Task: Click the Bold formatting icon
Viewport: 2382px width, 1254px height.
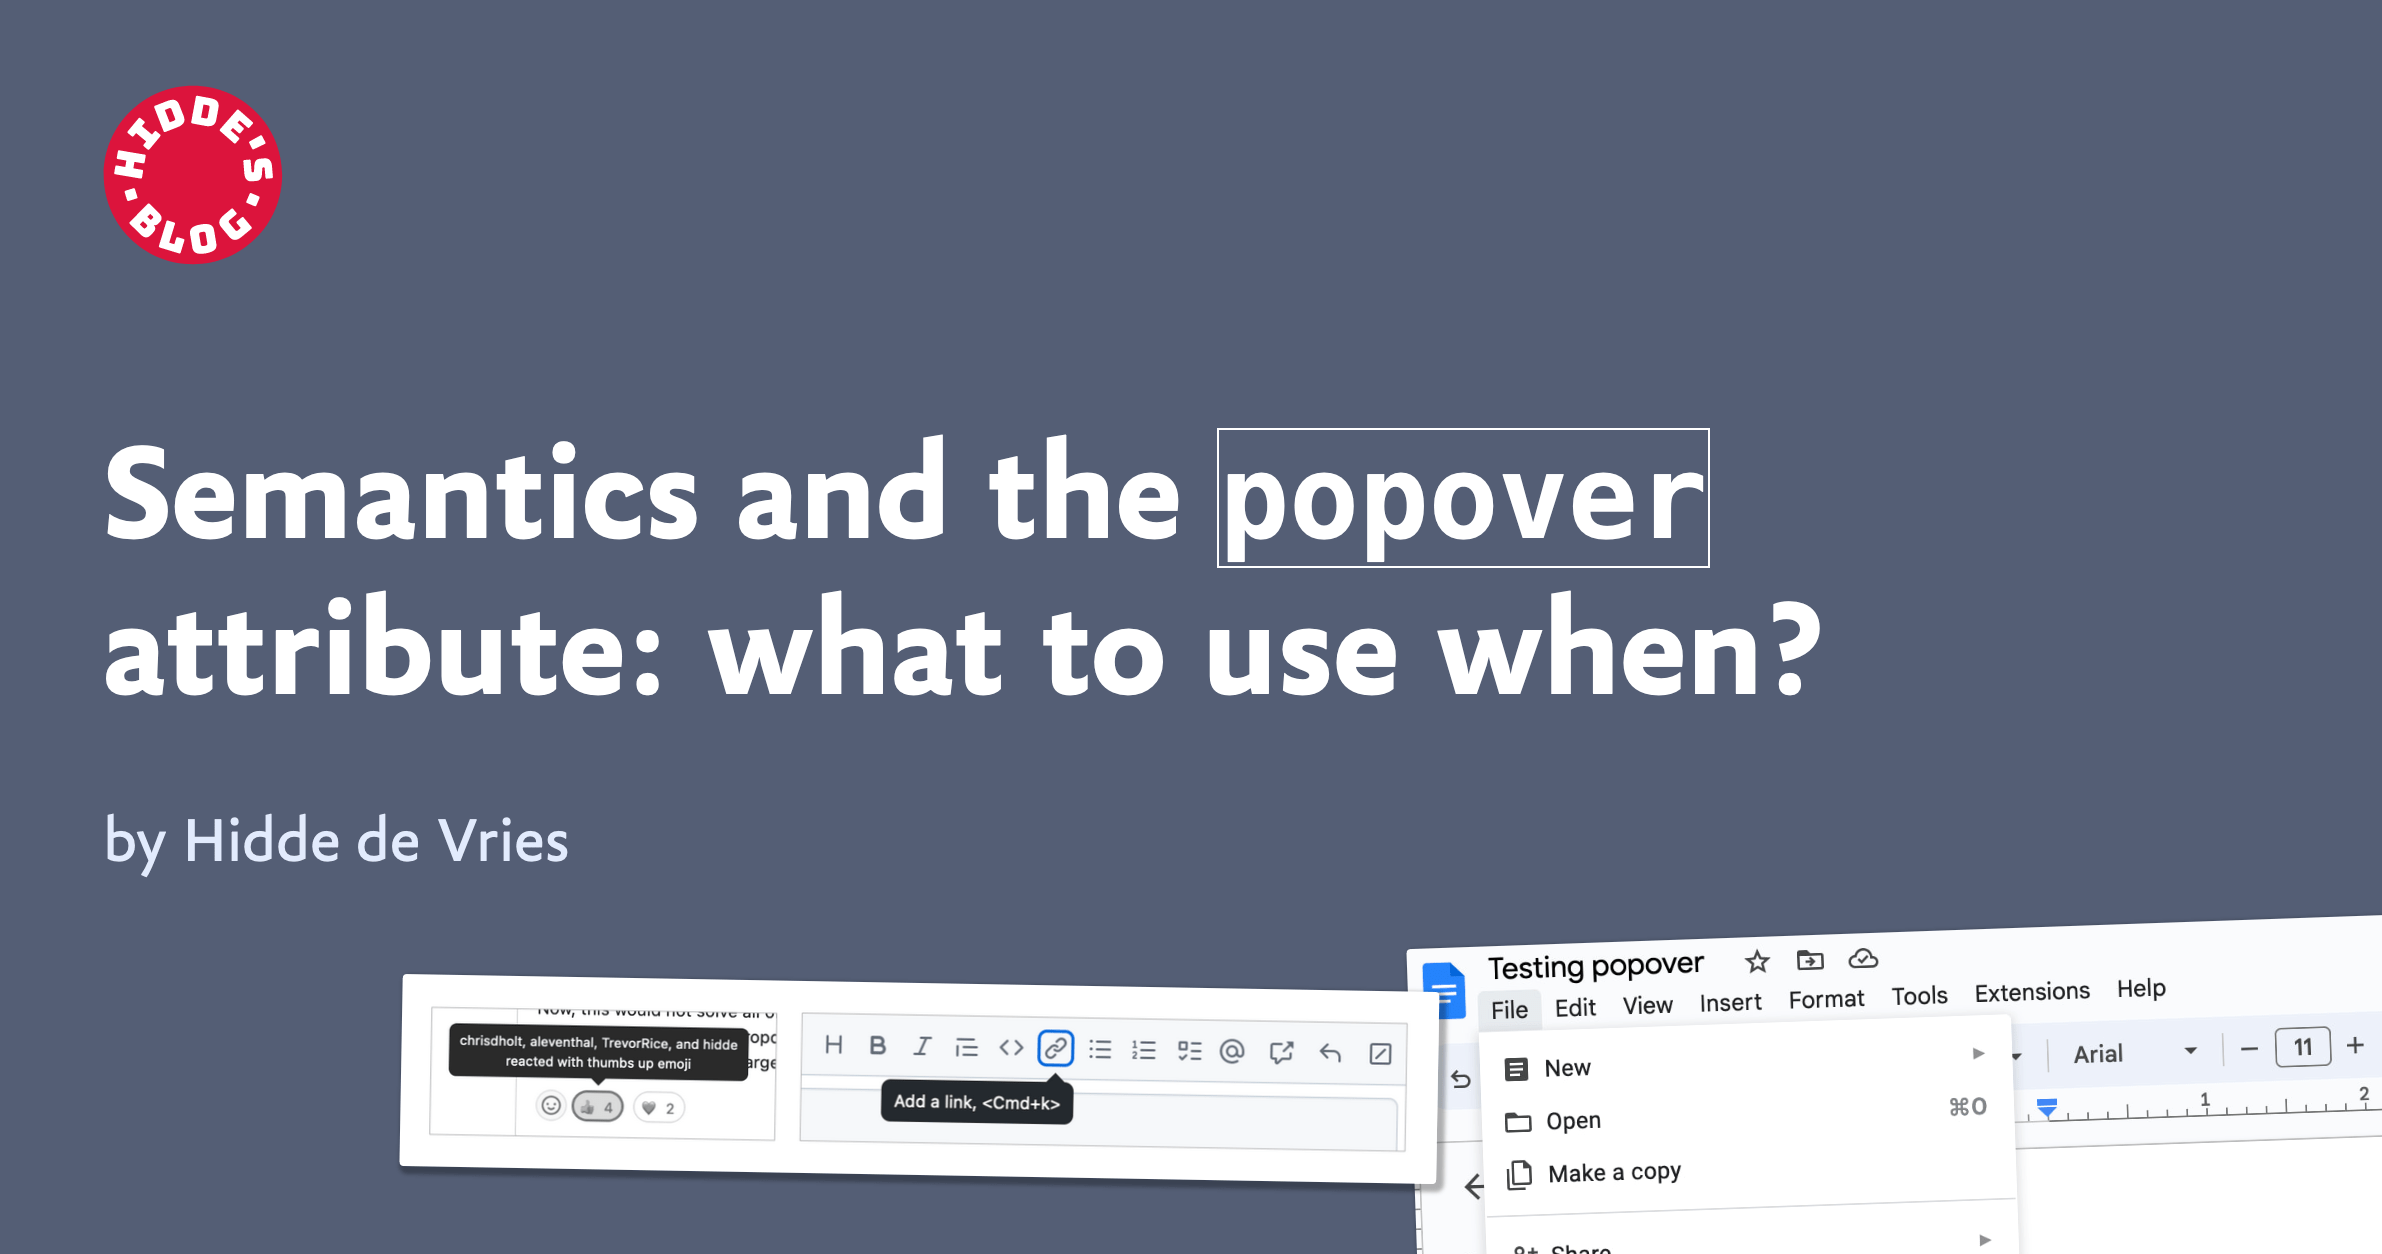Action: (x=877, y=1045)
